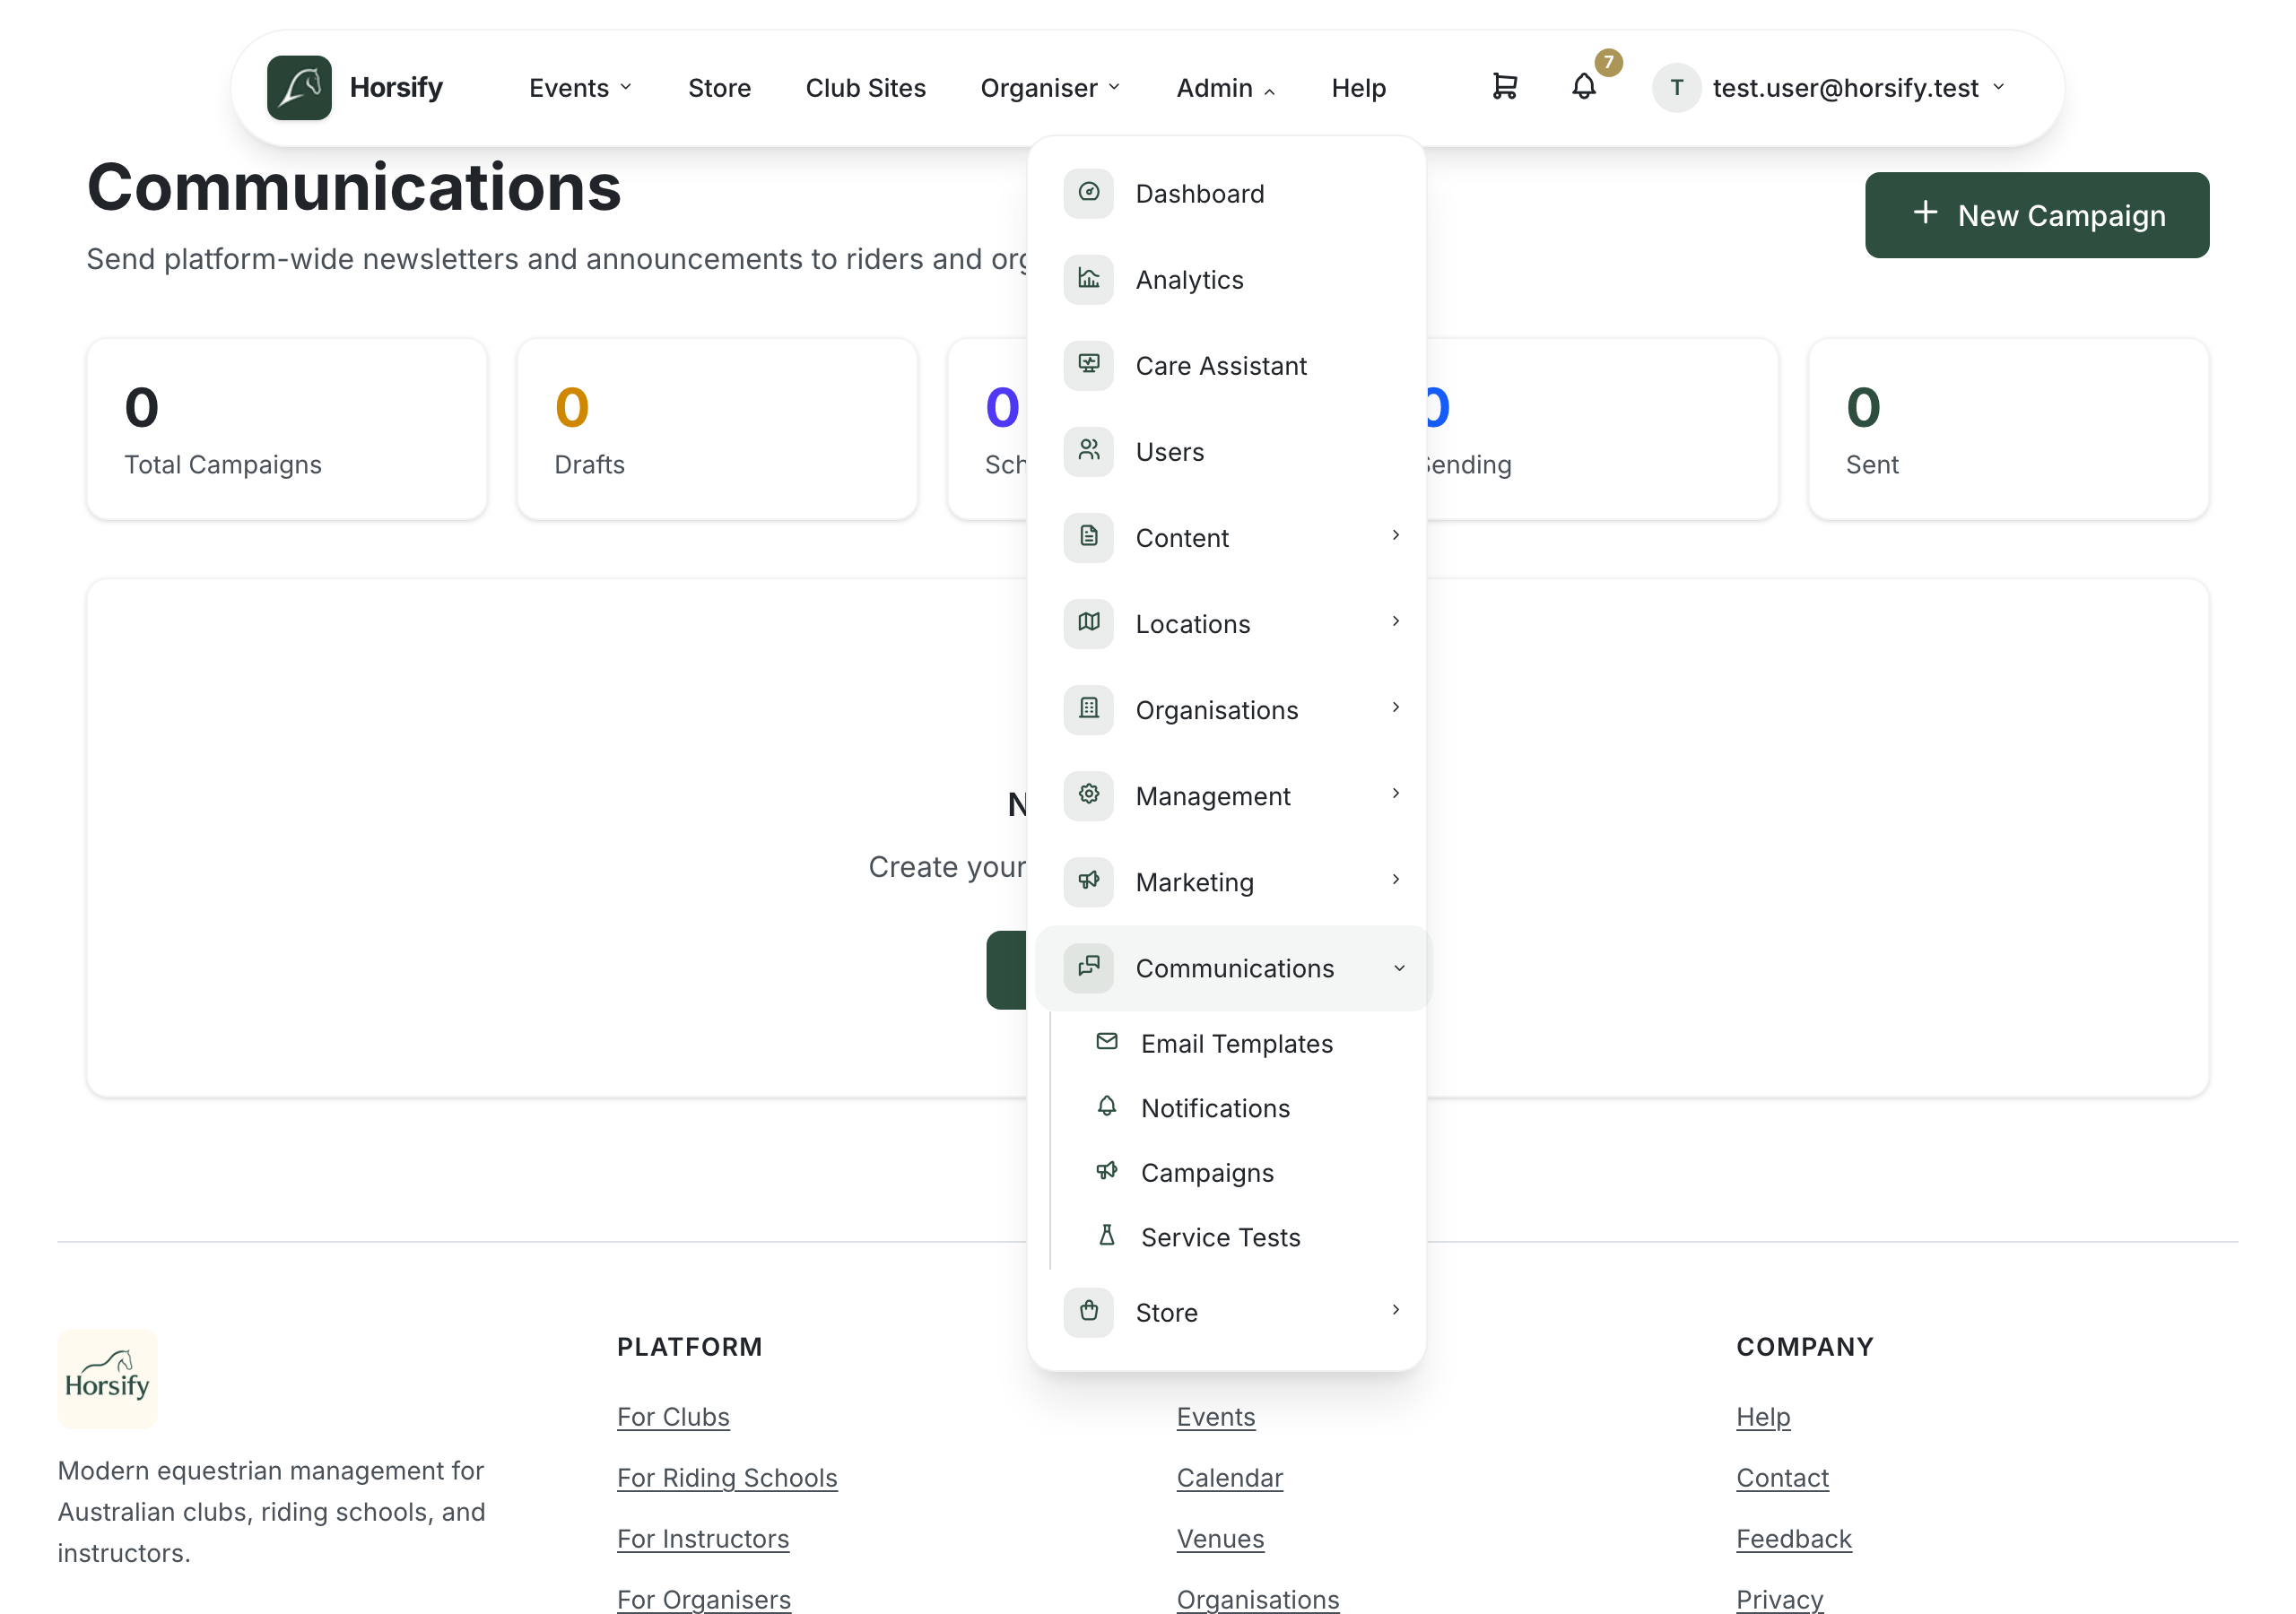Open the Calendar footer link
Viewport: 2296px width, 1614px height.
(x=1229, y=1477)
